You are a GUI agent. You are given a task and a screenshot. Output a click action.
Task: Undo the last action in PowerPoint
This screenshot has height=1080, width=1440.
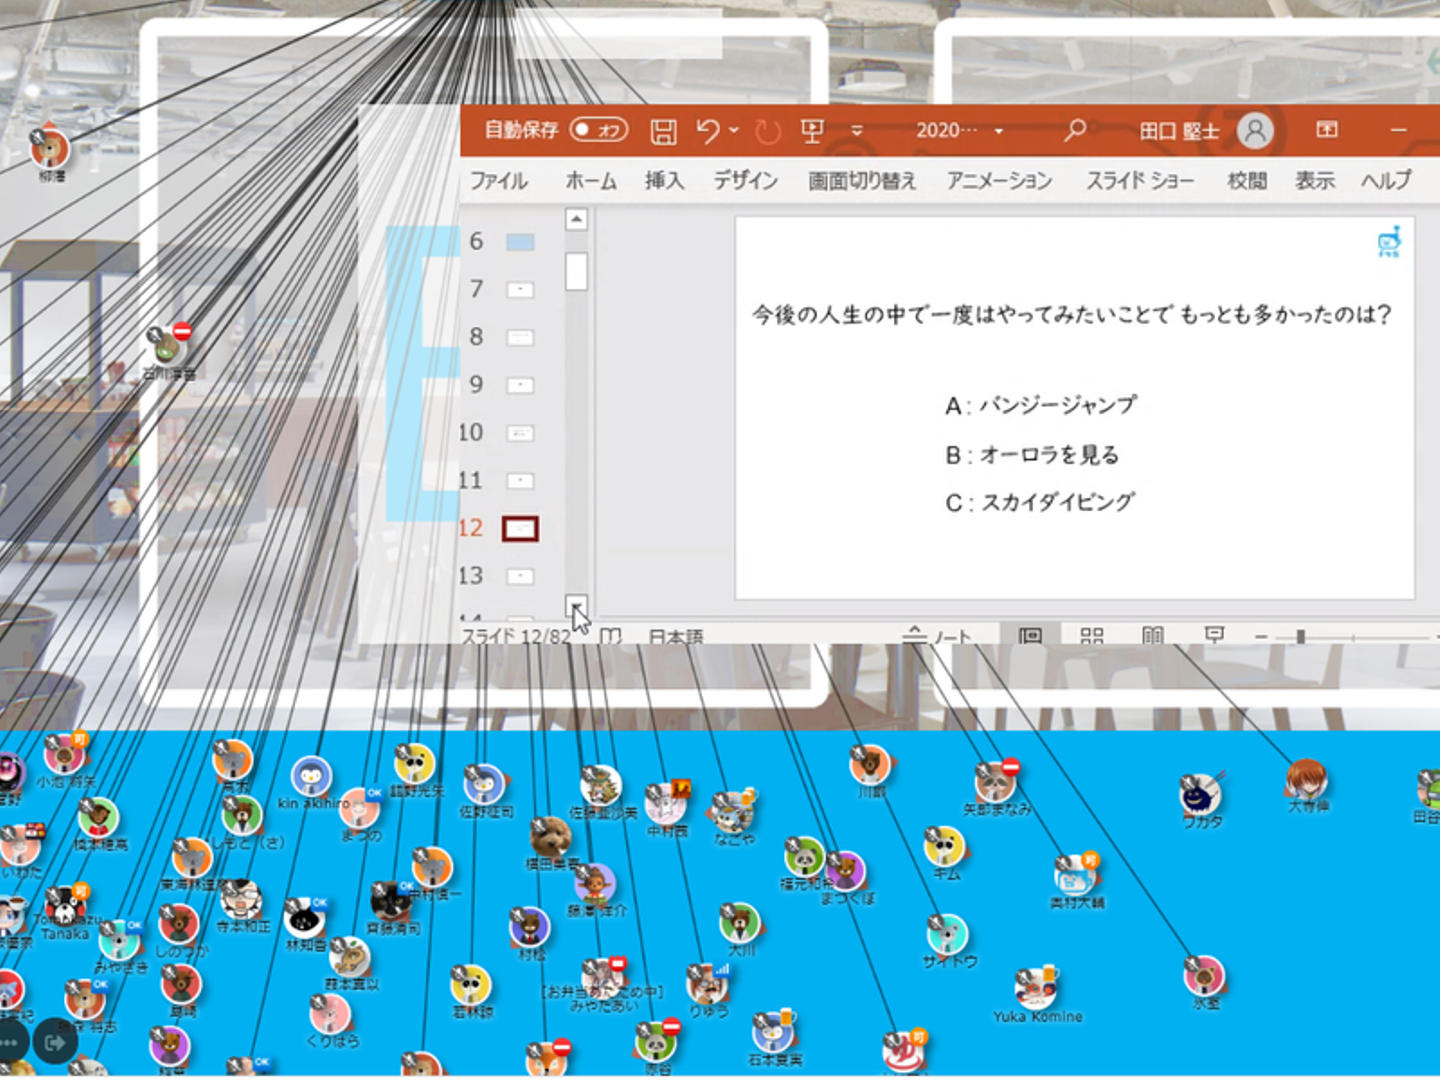708,131
